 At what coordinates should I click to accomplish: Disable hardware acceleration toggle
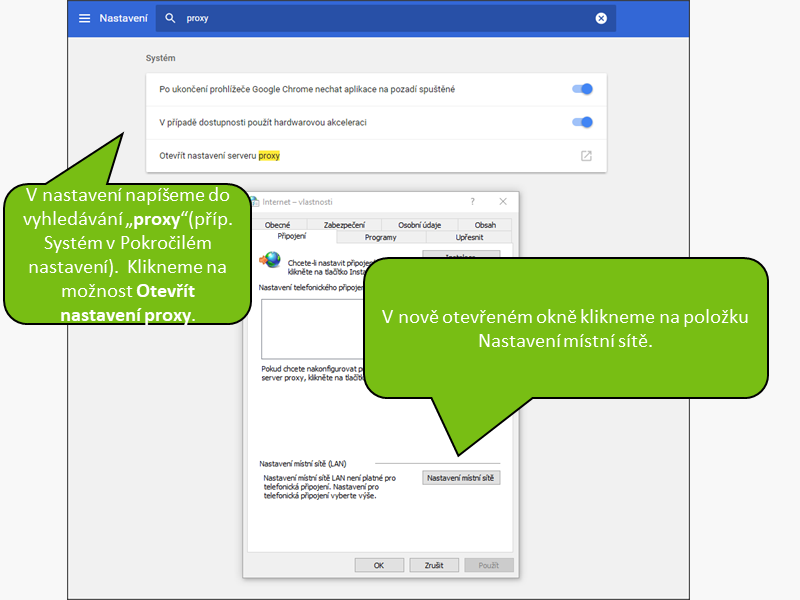(x=582, y=122)
